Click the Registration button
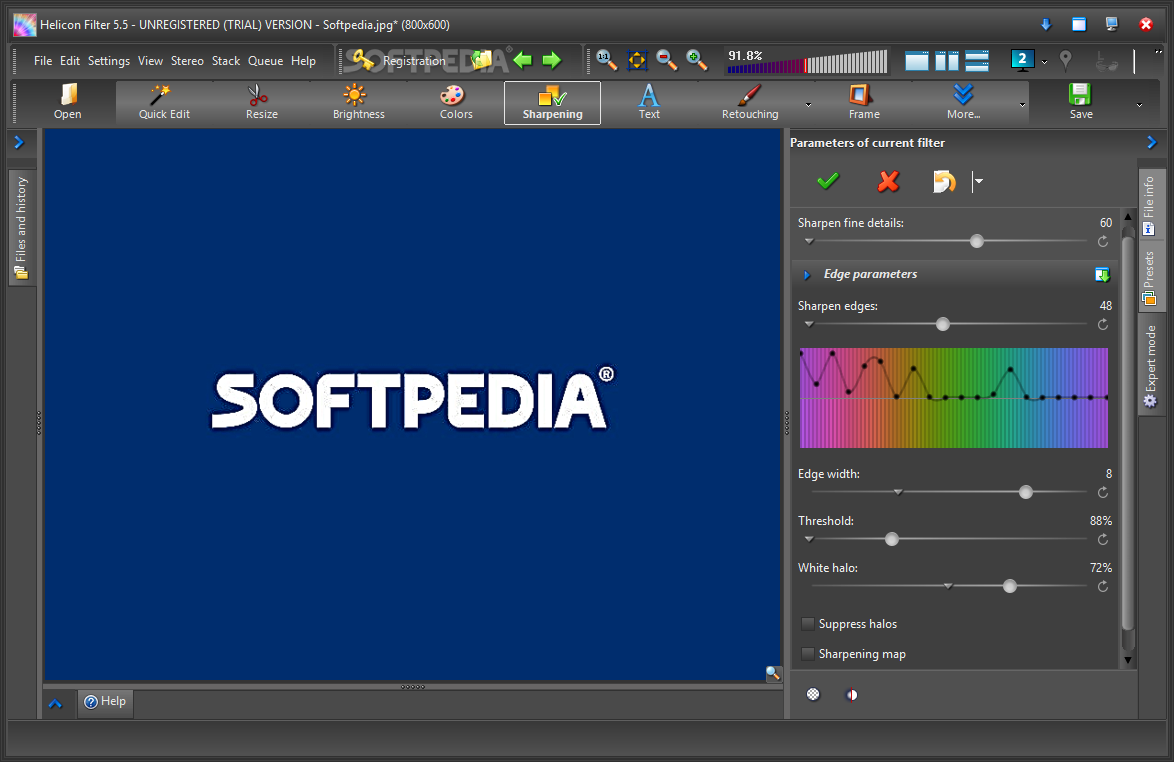Screen dimensions: 1174x762 click(x=401, y=61)
